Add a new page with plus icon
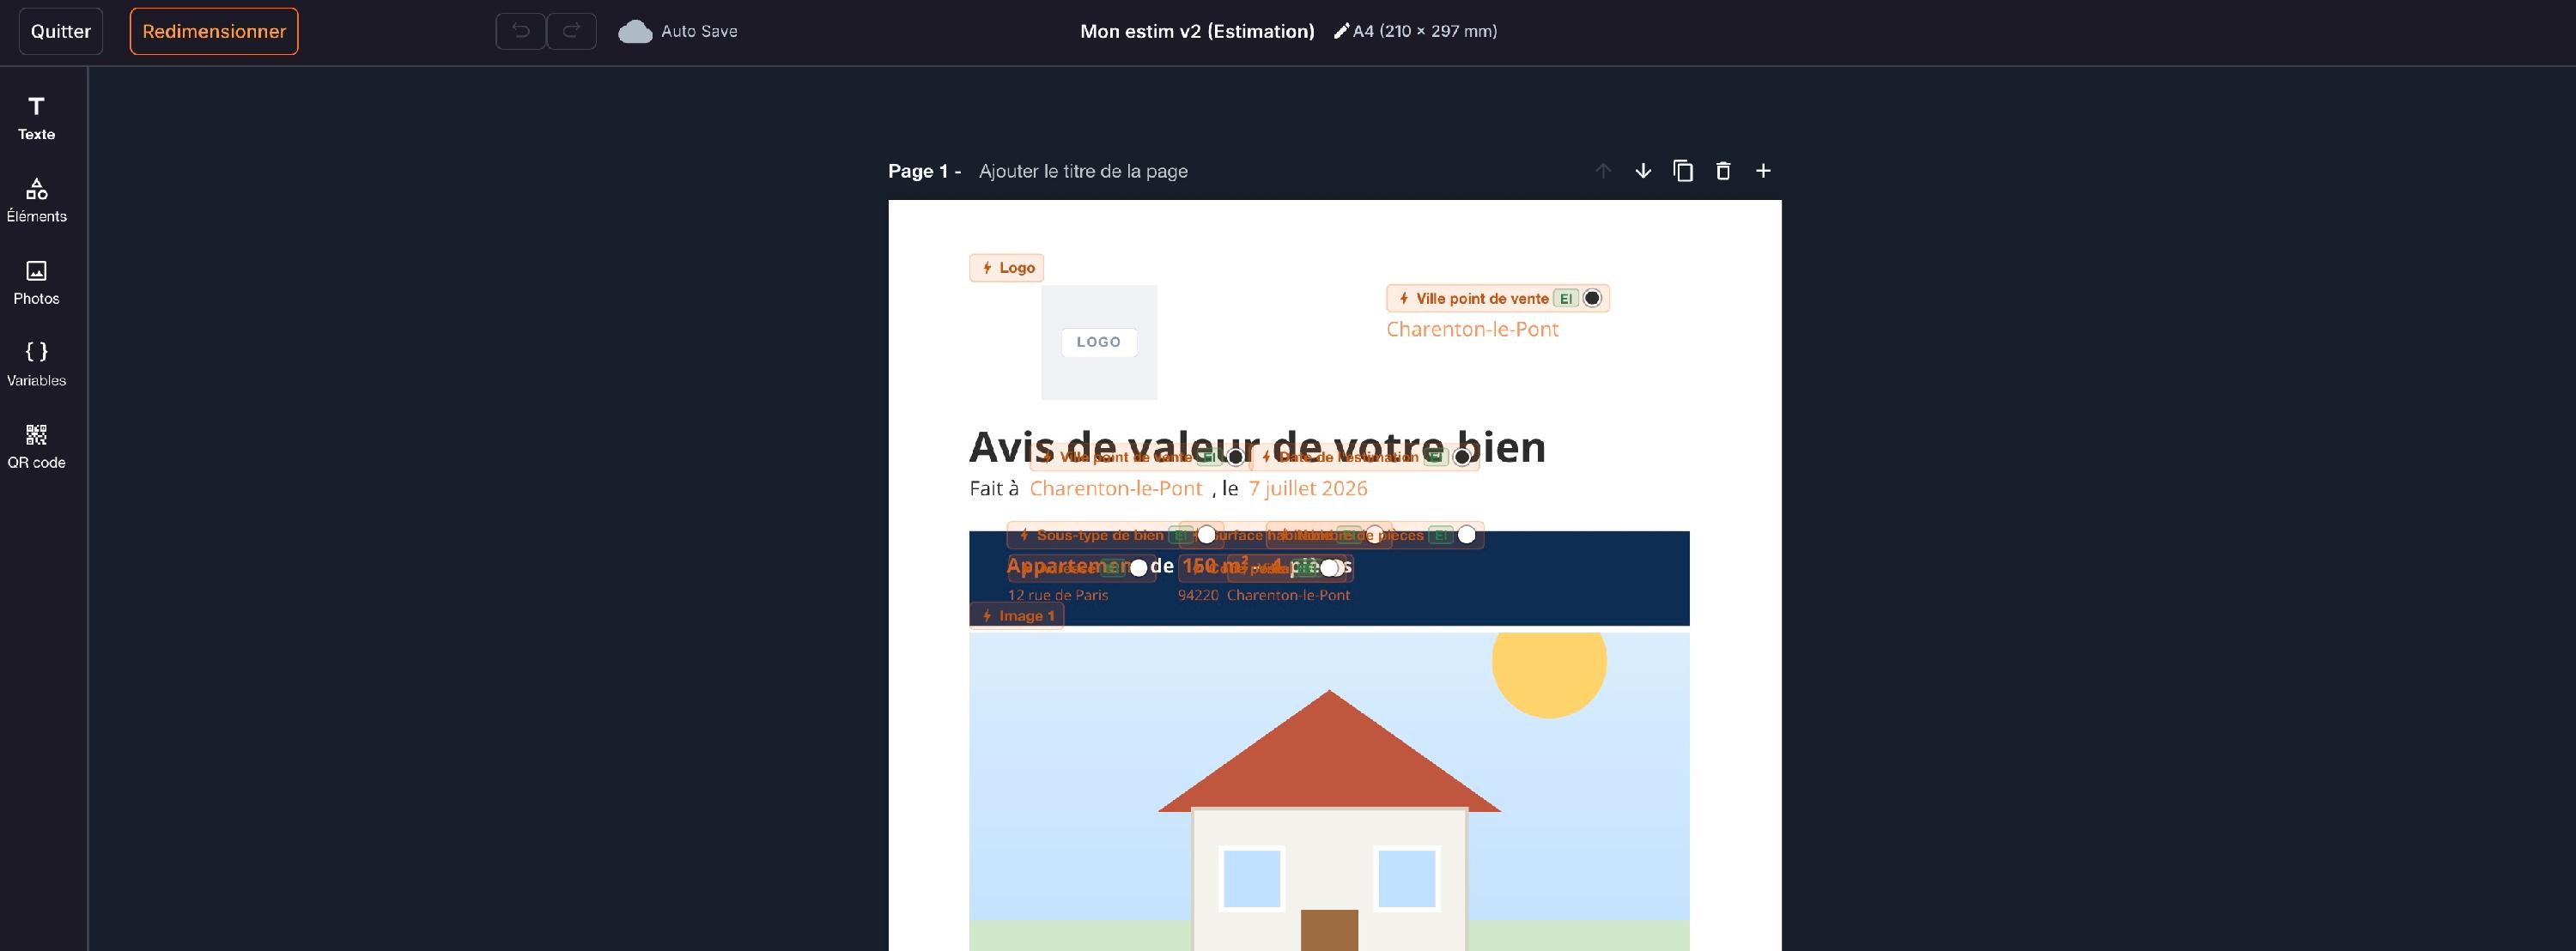 coord(1763,171)
